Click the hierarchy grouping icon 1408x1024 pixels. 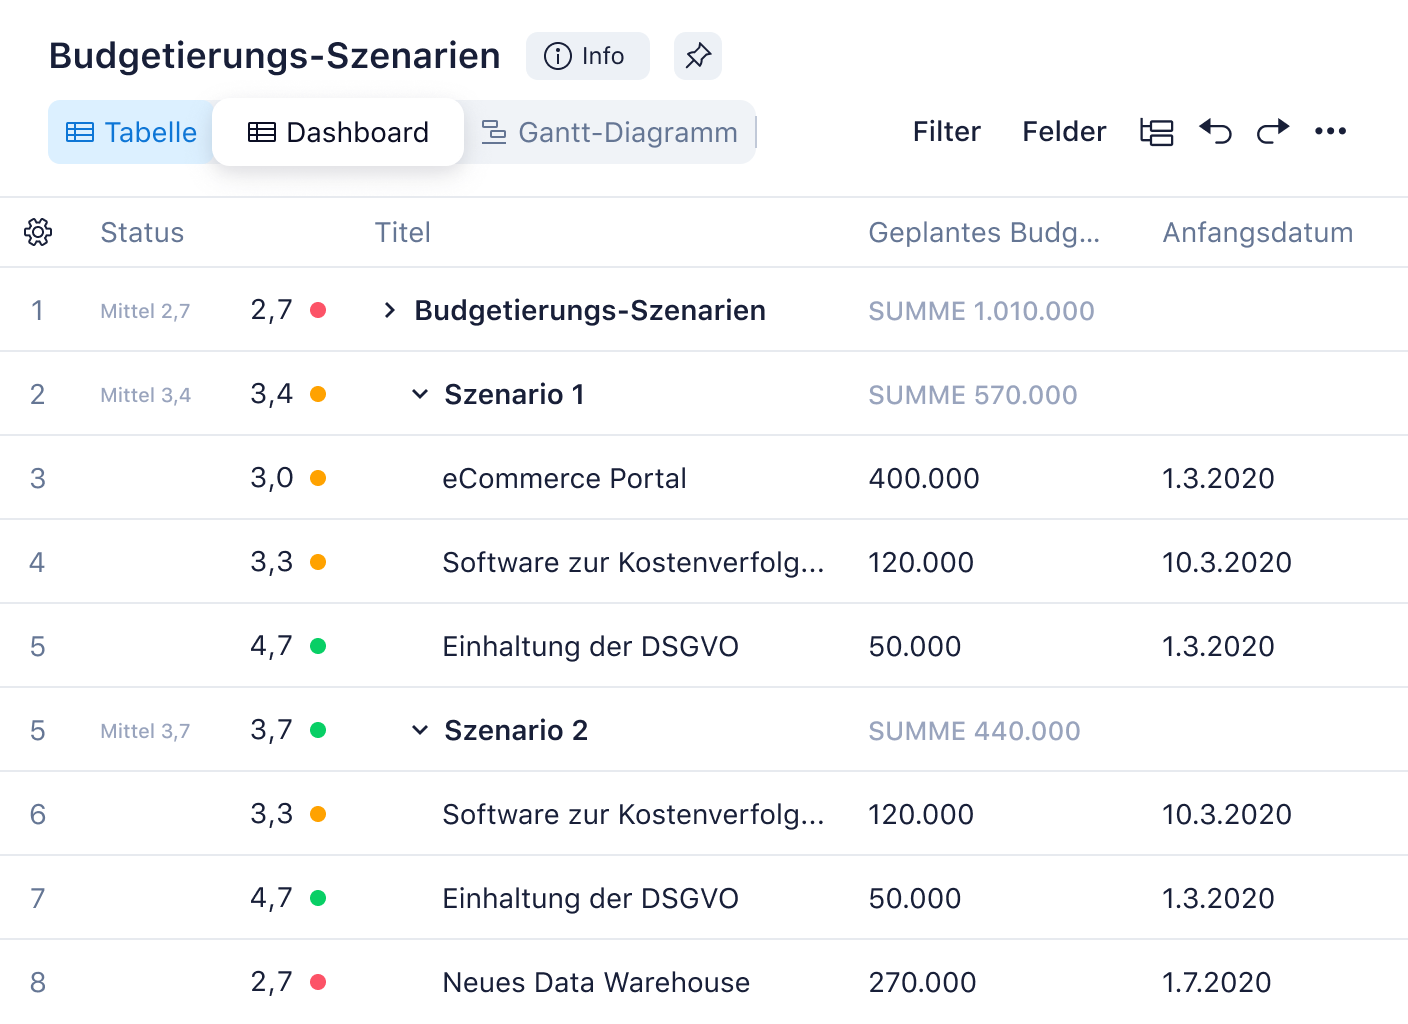[1157, 132]
